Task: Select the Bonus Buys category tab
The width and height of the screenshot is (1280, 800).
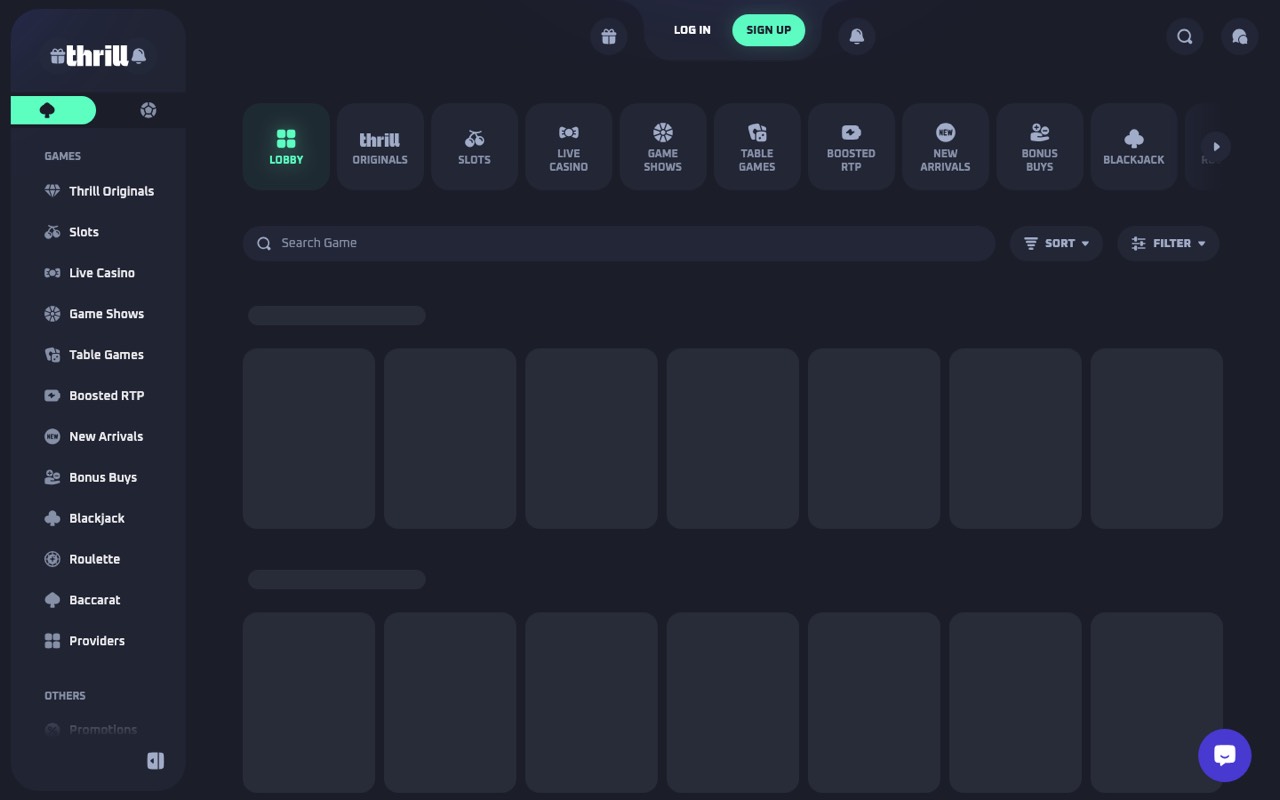Action: click(1039, 146)
